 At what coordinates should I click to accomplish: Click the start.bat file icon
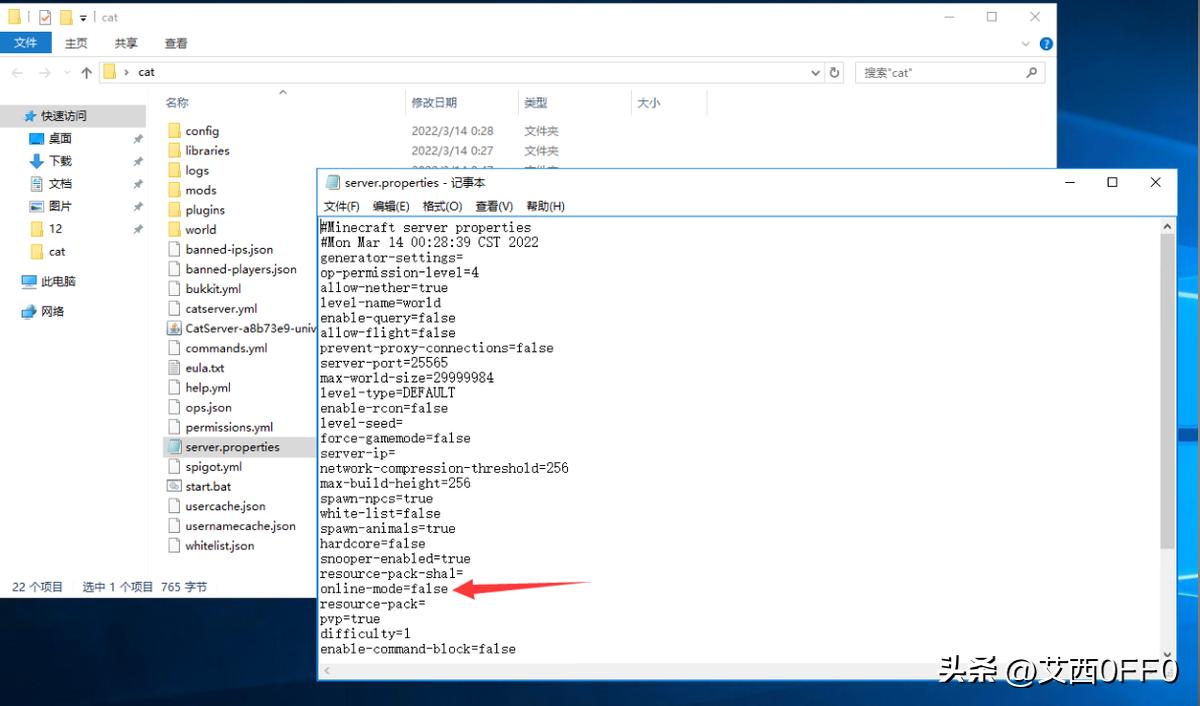coord(174,486)
